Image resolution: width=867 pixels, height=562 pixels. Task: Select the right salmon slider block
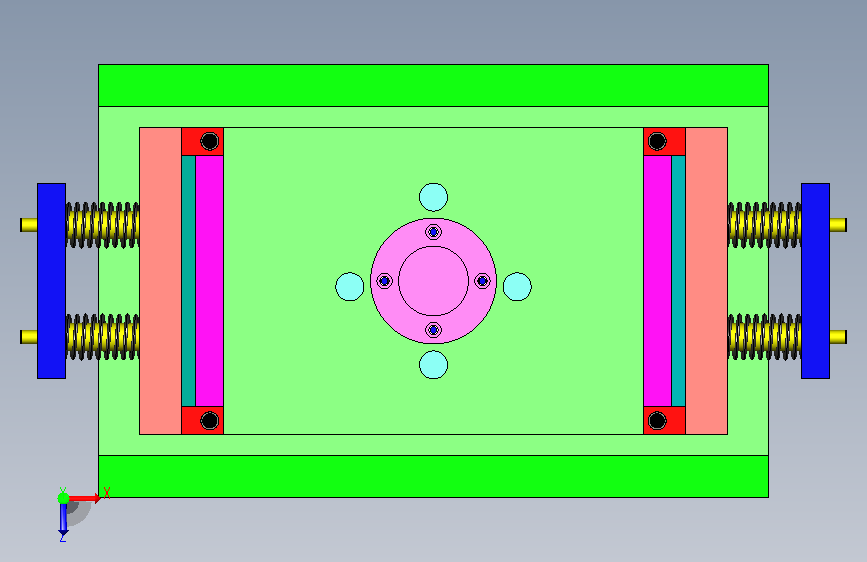[706, 281]
